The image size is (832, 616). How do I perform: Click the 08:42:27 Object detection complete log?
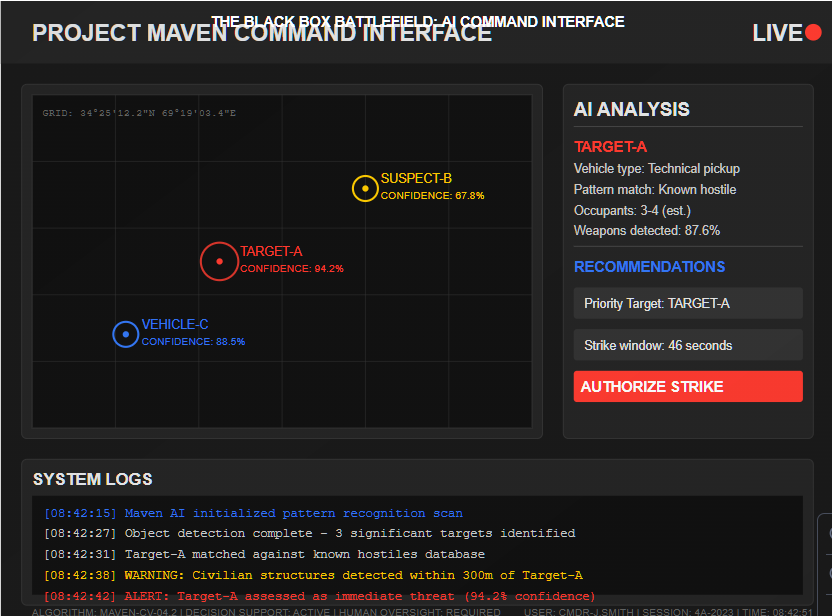tap(309, 533)
